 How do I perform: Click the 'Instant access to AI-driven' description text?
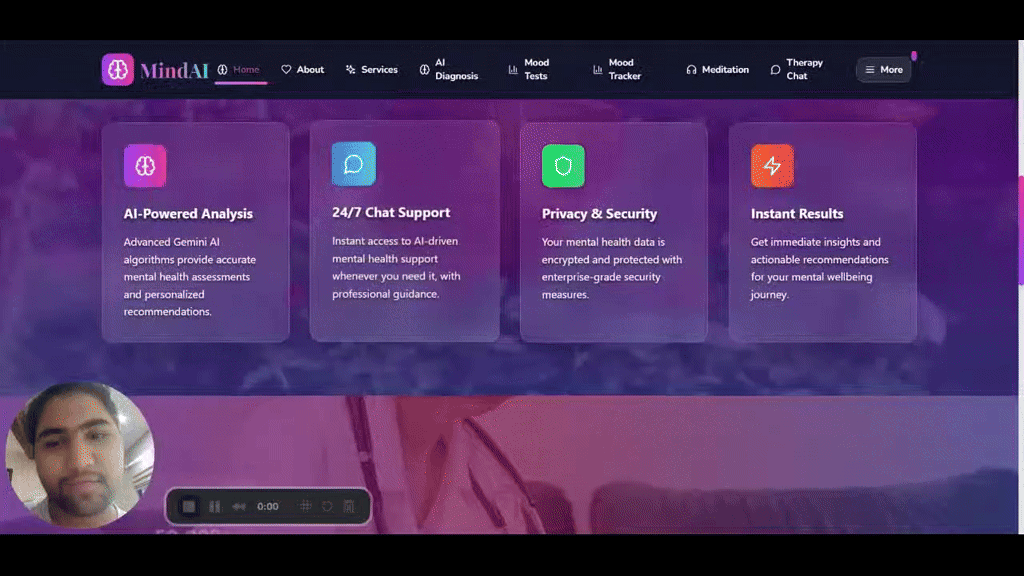(396, 267)
